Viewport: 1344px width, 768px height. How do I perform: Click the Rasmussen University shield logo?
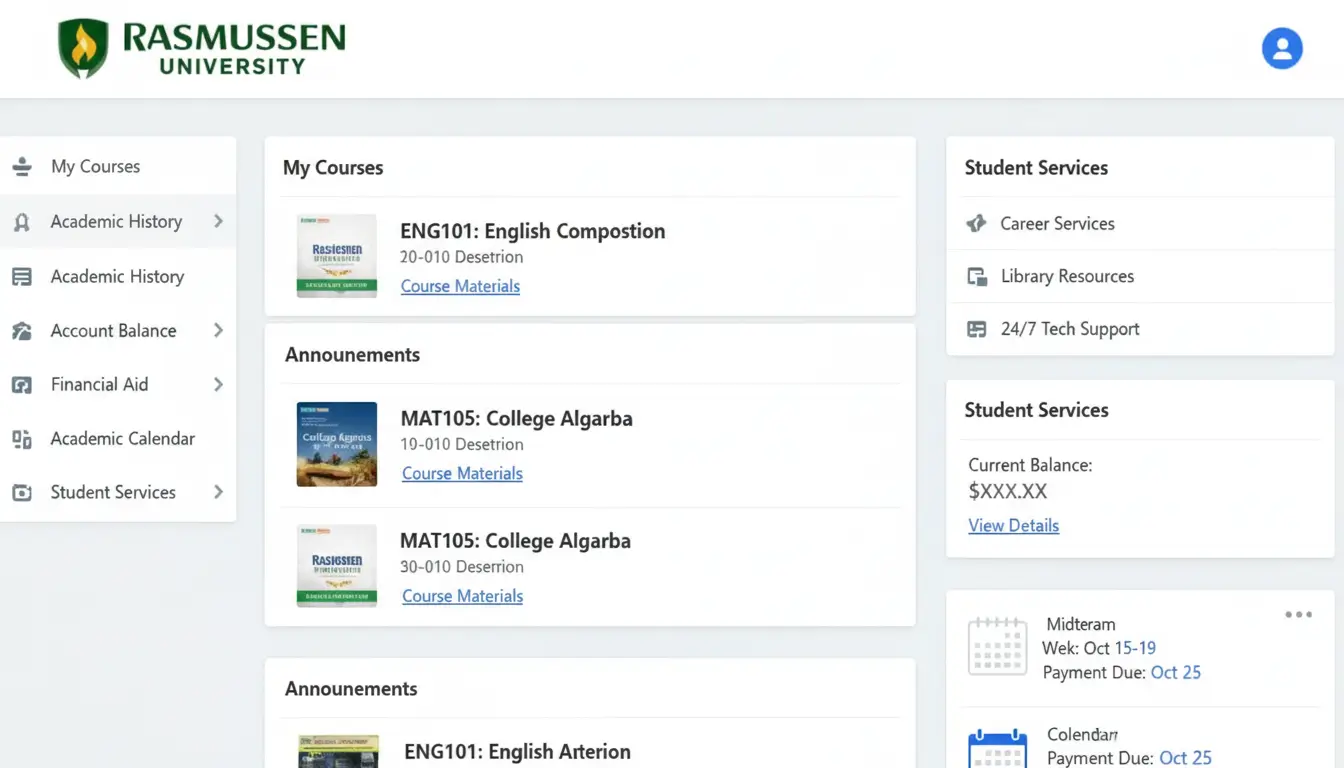[83, 49]
